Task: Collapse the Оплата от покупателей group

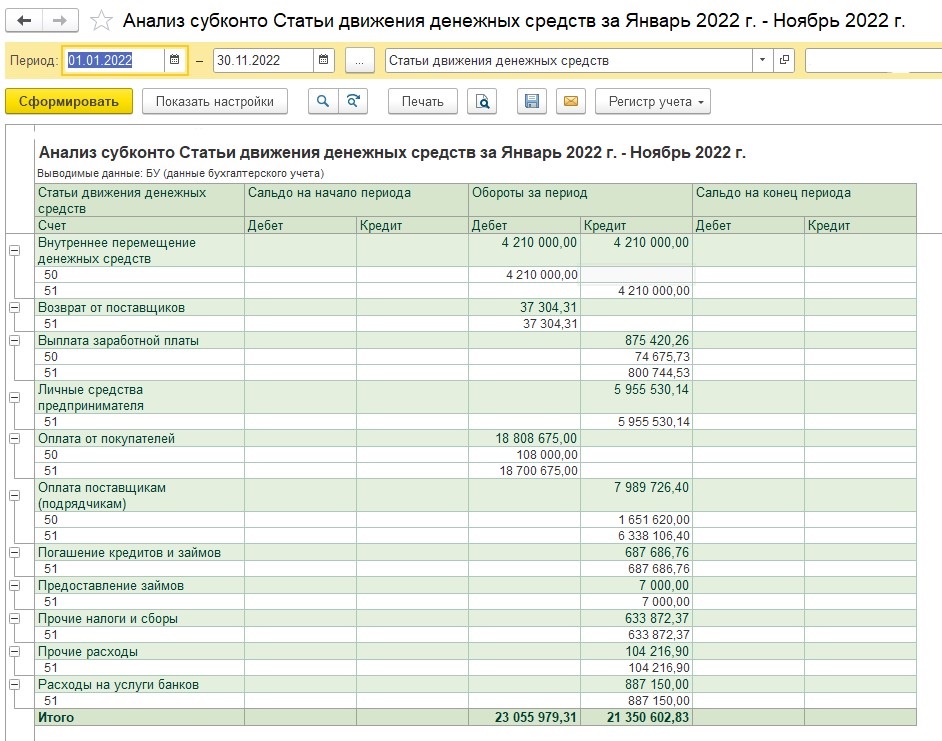Action: pos(14,439)
